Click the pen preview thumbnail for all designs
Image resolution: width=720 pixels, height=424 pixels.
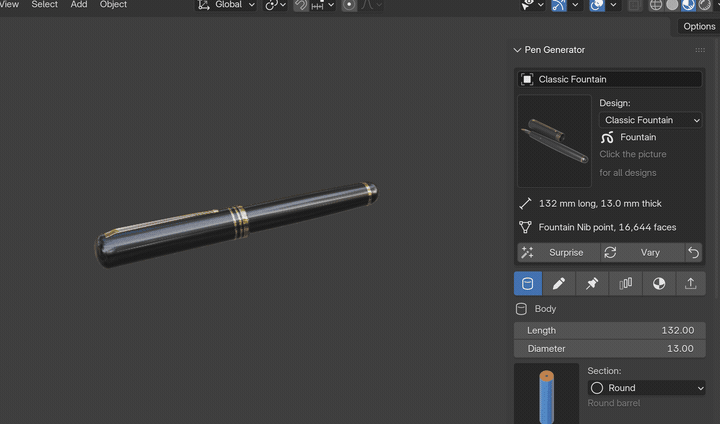click(554, 141)
